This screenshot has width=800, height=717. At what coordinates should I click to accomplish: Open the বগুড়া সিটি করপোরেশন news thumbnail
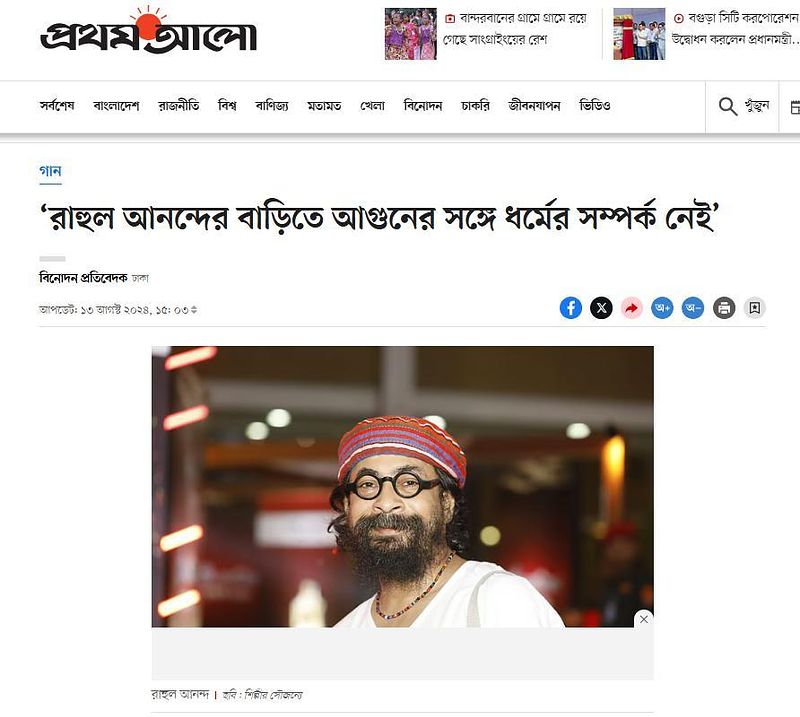click(x=639, y=34)
